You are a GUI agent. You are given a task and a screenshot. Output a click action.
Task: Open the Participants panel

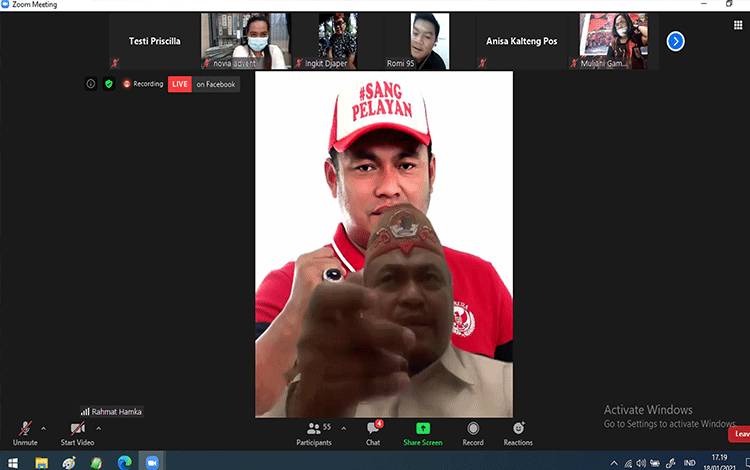click(x=314, y=434)
